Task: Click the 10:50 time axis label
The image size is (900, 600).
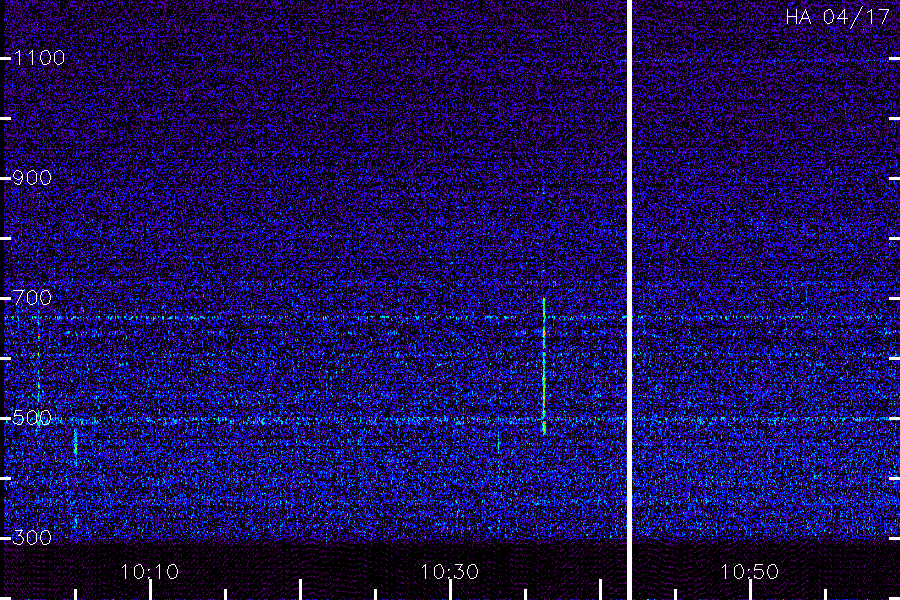Action: (x=750, y=572)
